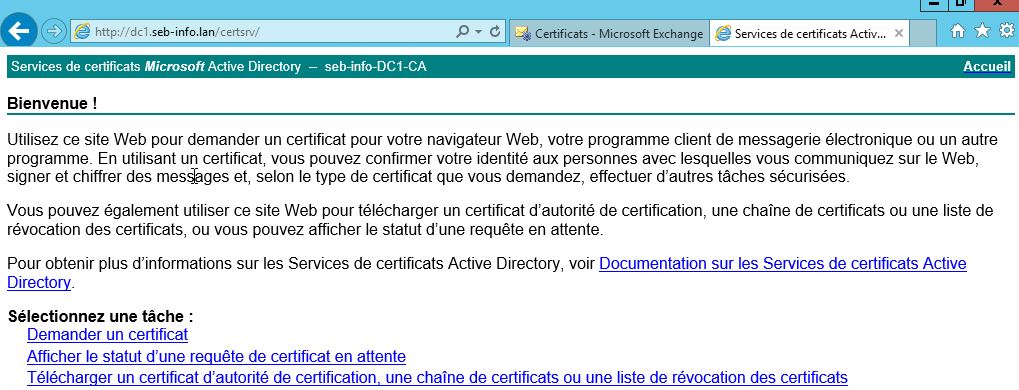Close the Services de certificats tab
The height and width of the screenshot is (390, 1019).
898,34
